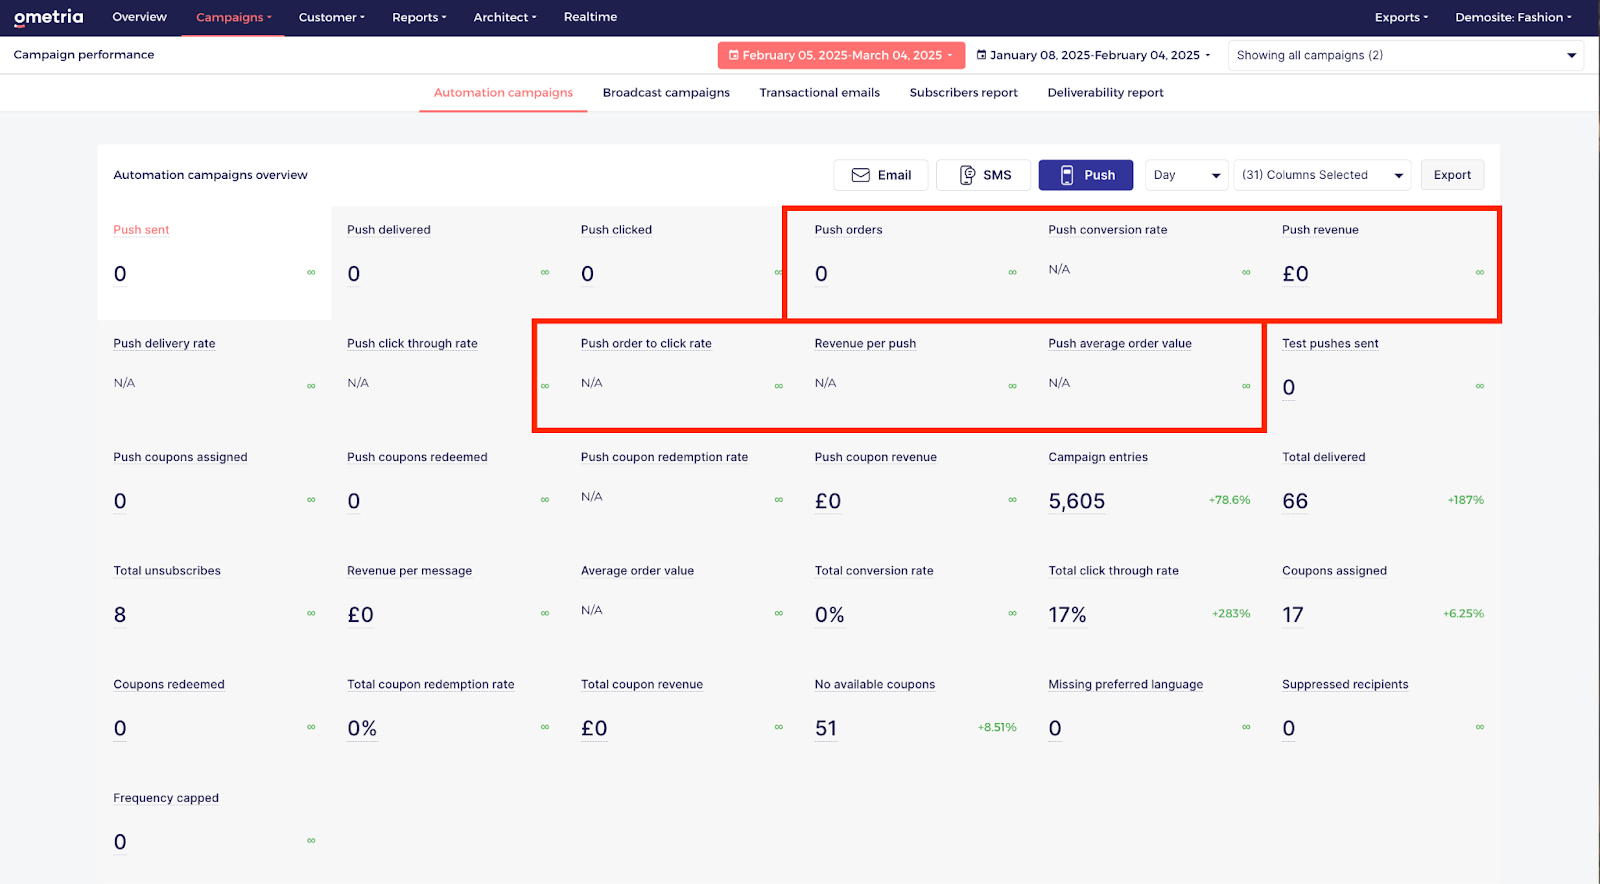Open the February 05 - March 04 date picker
This screenshot has width=1600, height=884.
841,55
